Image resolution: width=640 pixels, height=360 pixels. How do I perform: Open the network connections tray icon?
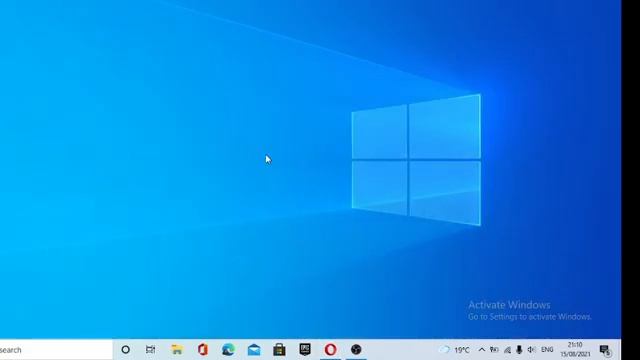[507, 350]
